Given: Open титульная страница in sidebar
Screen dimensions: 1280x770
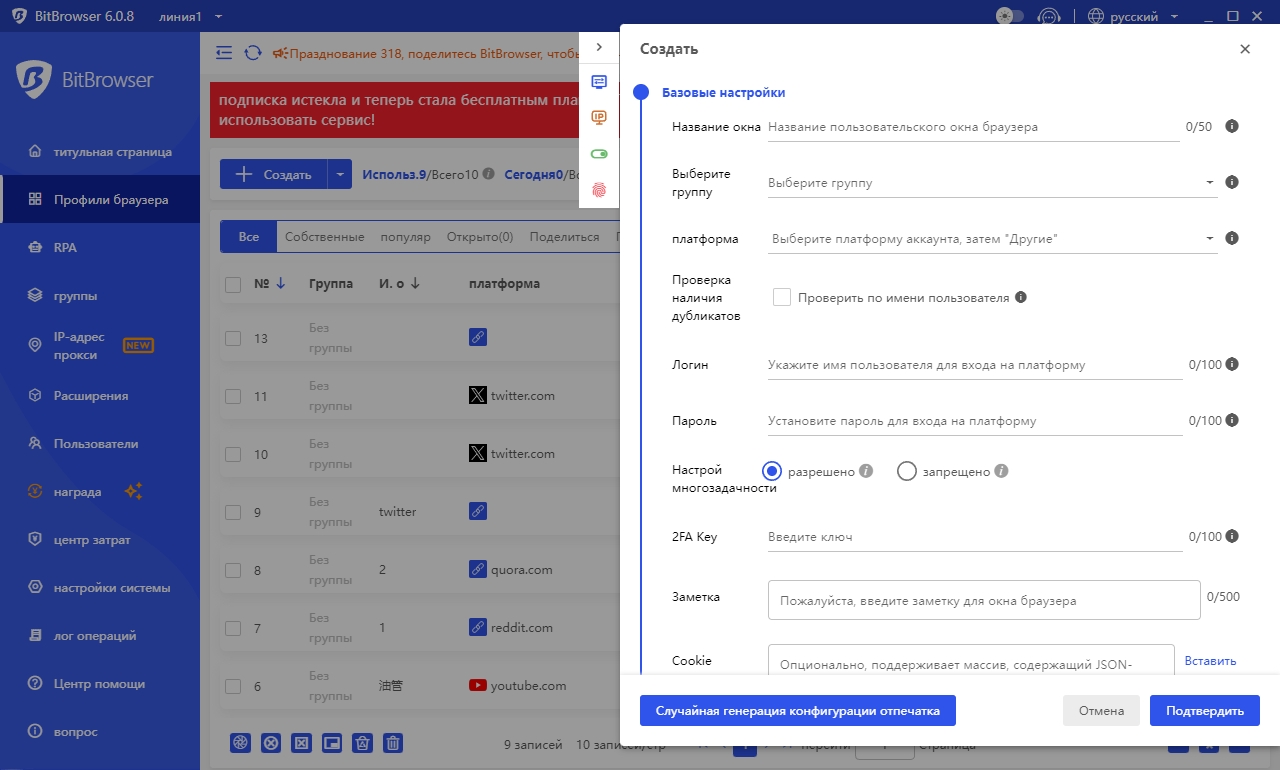Looking at the screenshot, I should (100, 152).
